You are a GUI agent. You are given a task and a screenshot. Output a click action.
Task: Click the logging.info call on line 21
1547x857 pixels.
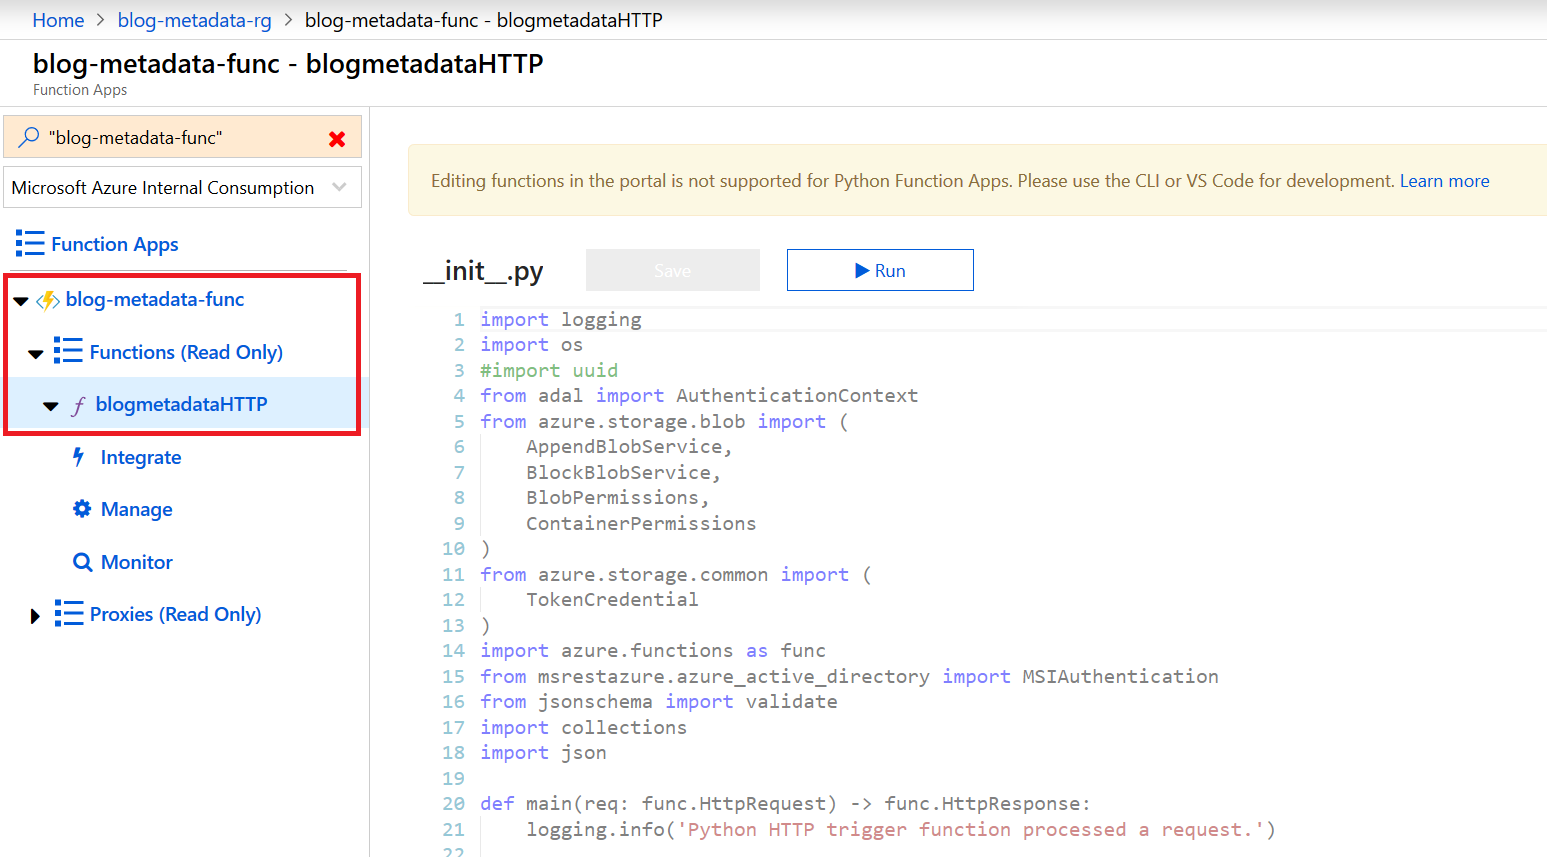point(901,830)
